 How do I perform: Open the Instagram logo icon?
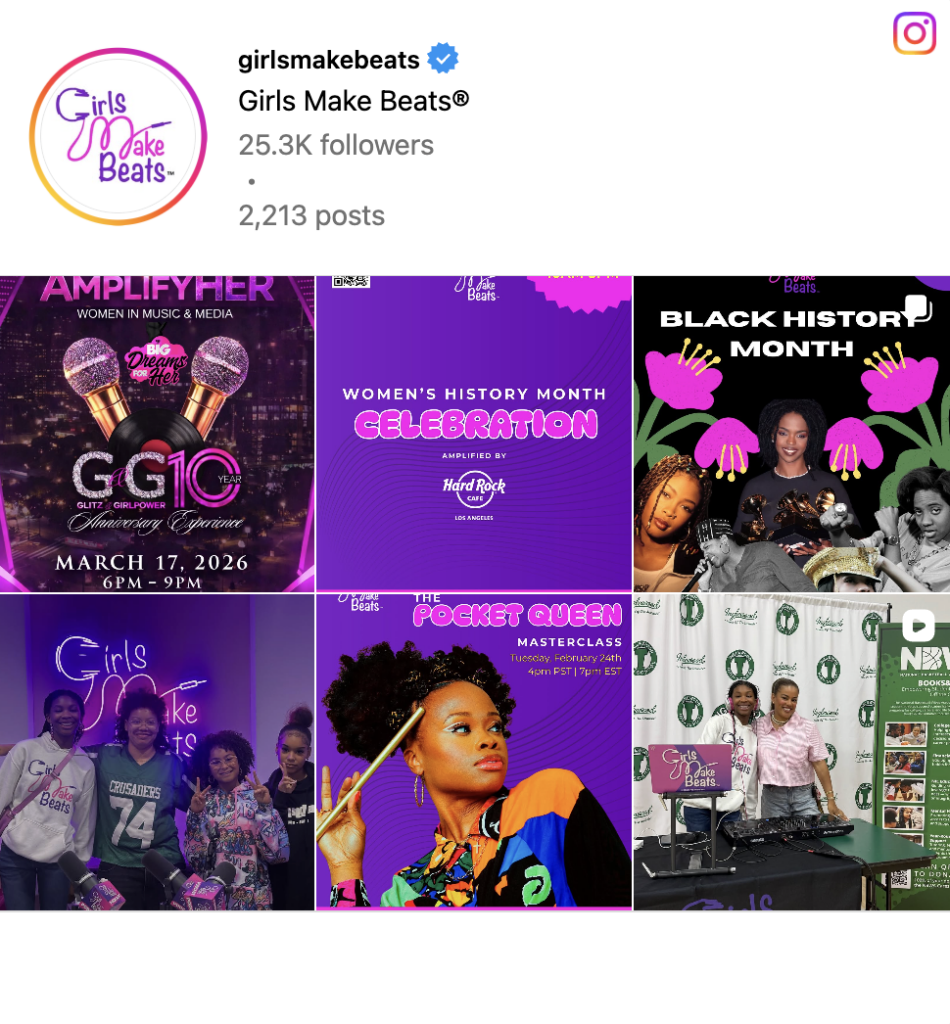[x=914, y=33]
